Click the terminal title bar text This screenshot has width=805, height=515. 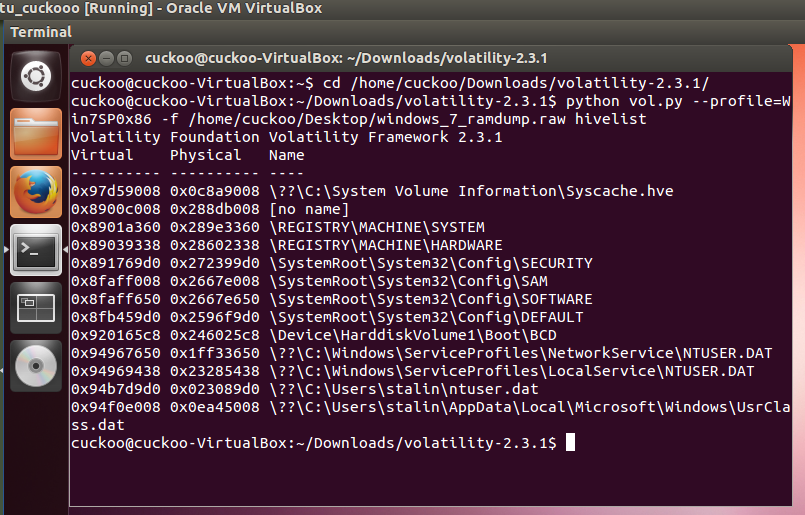[x=346, y=58]
